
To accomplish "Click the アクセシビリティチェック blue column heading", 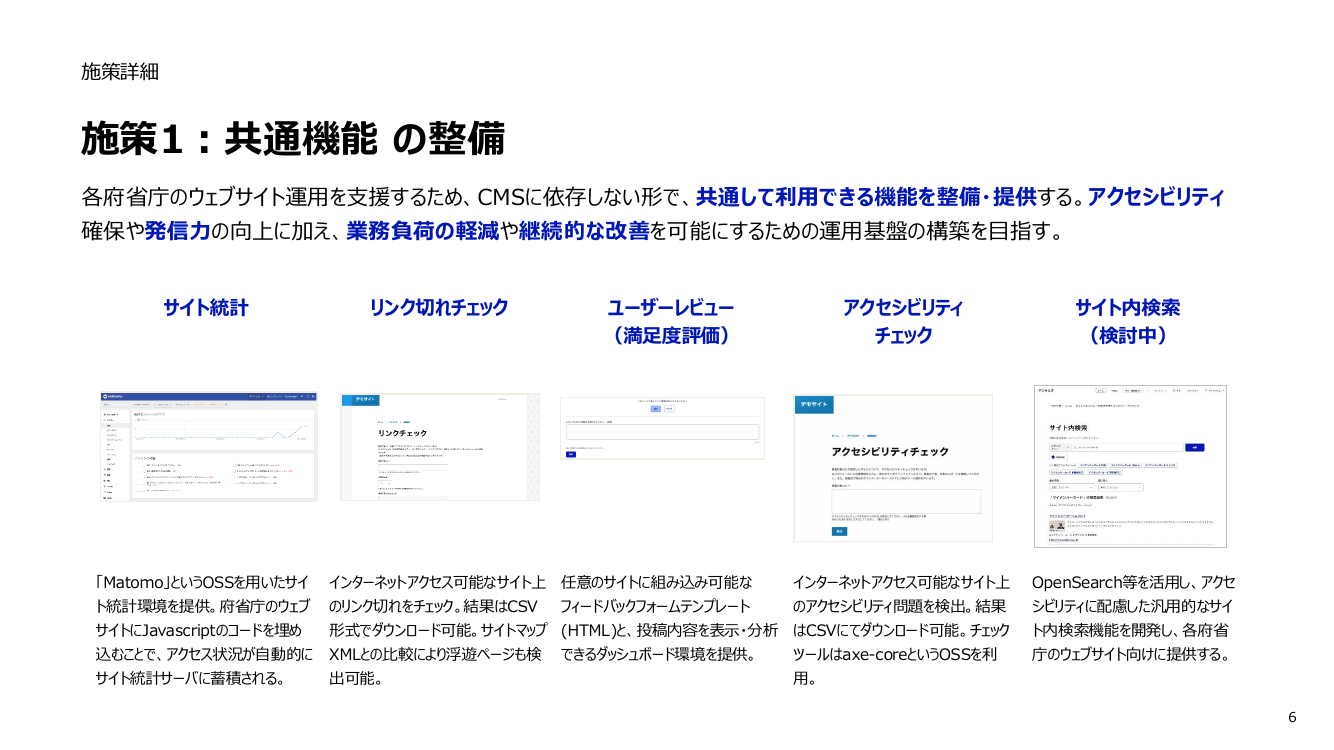I will (x=903, y=322).
